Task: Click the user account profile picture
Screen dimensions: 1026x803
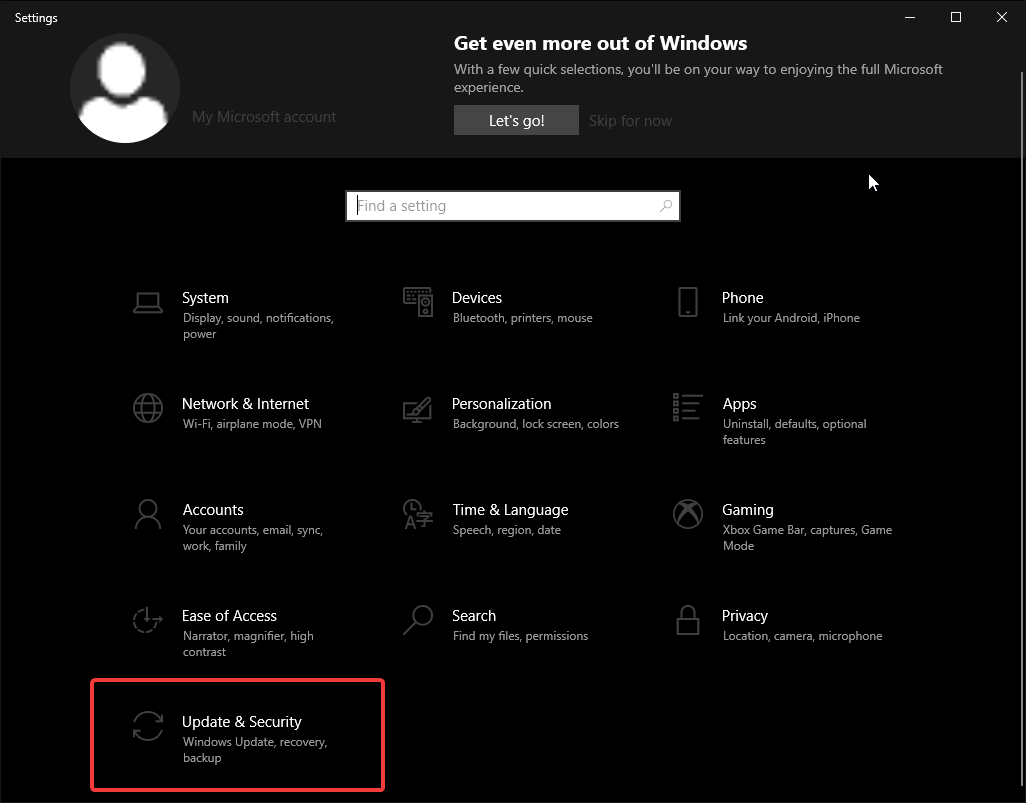Action: coord(124,88)
